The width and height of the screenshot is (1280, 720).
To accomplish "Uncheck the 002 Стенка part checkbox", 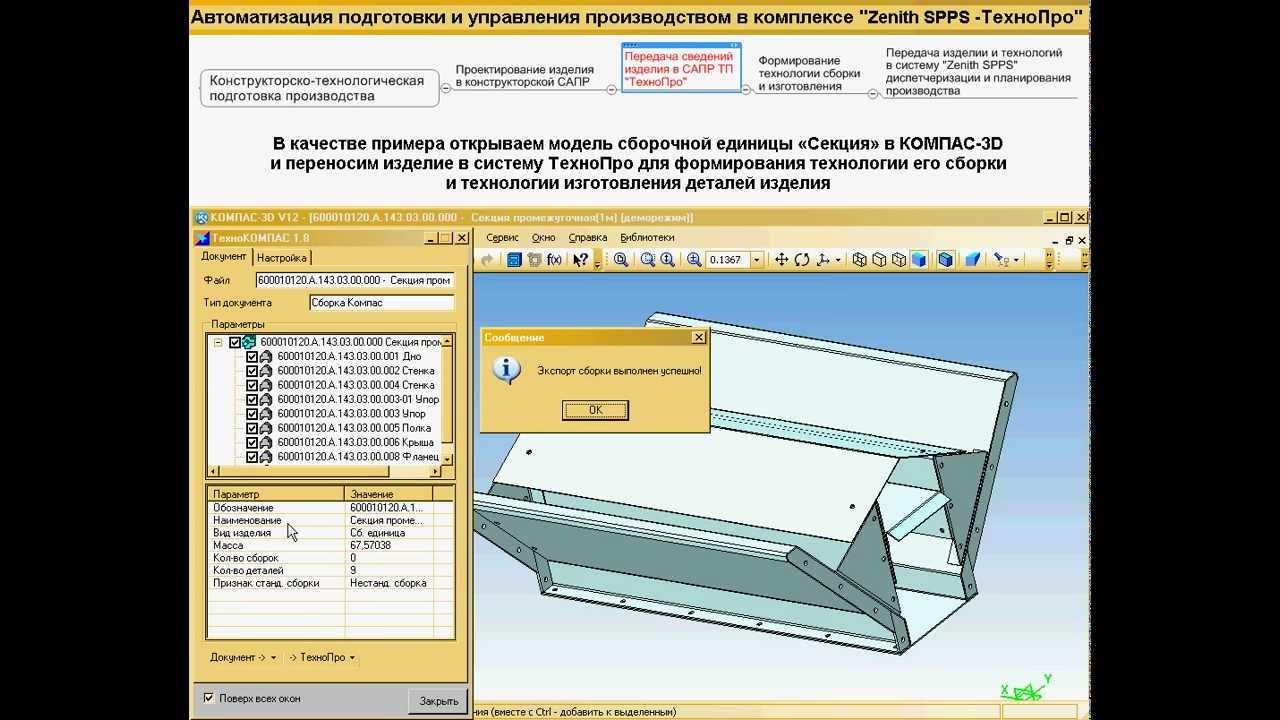I will (251, 371).
